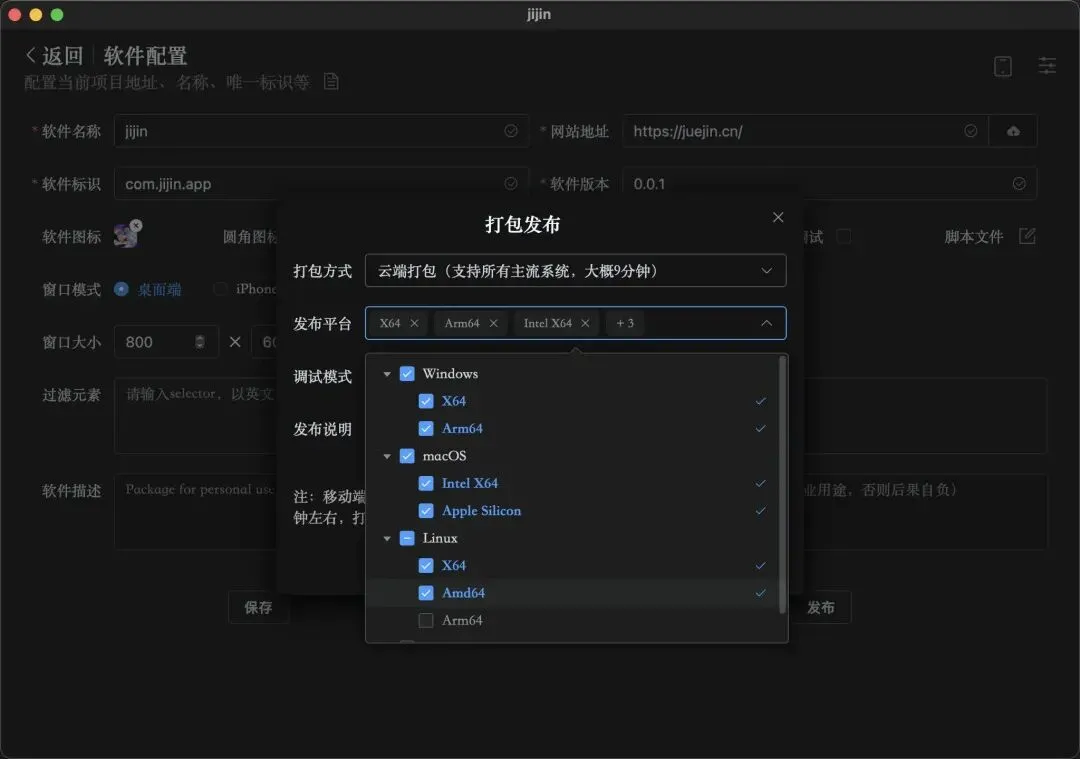Screen dimensions: 1080x759
Task: Select the Amd64 option under Linux
Action: (x=463, y=593)
